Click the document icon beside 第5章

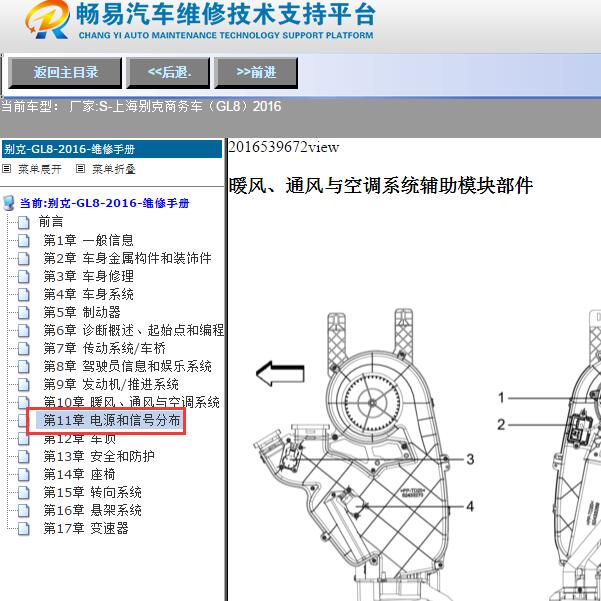pyautogui.click(x=23, y=313)
